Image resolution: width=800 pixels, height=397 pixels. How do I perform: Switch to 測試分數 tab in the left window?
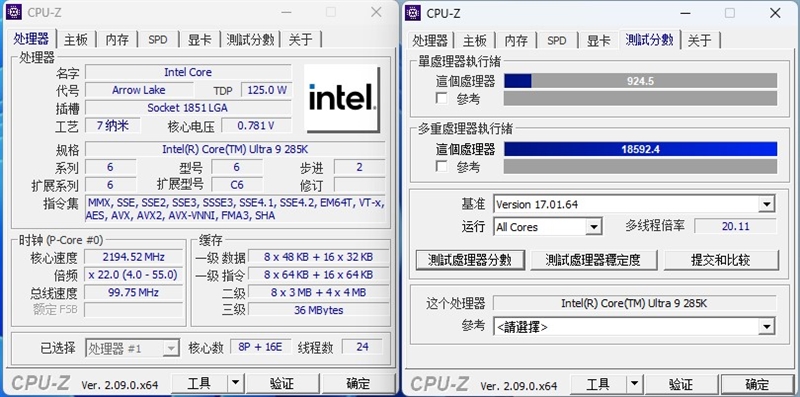point(251,40)
